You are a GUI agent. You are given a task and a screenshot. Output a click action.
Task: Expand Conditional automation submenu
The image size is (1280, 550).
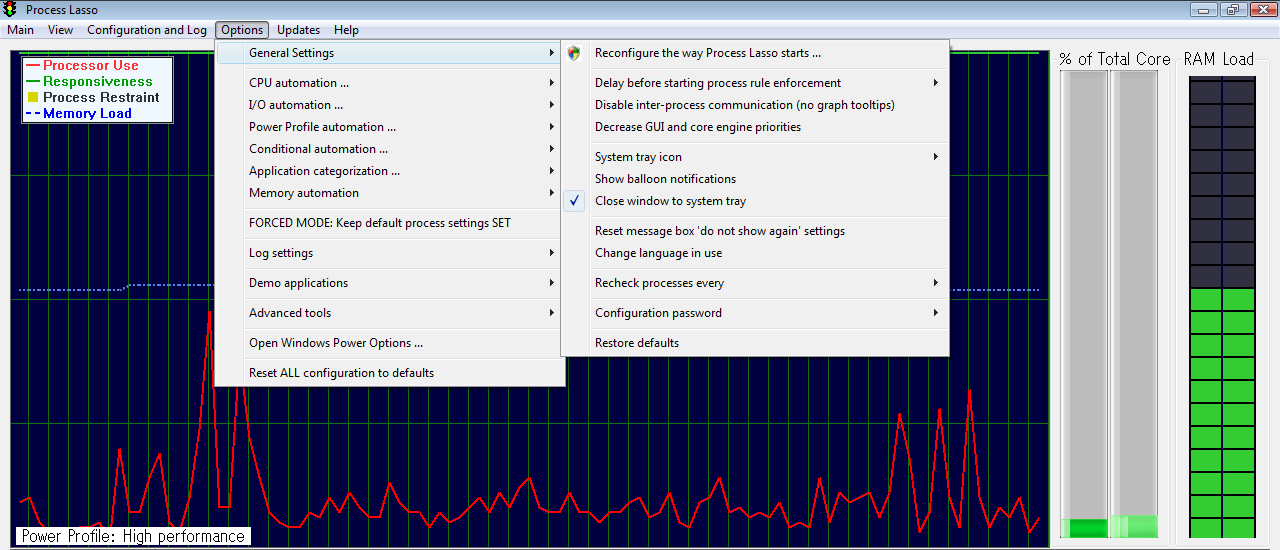[390, 149]
